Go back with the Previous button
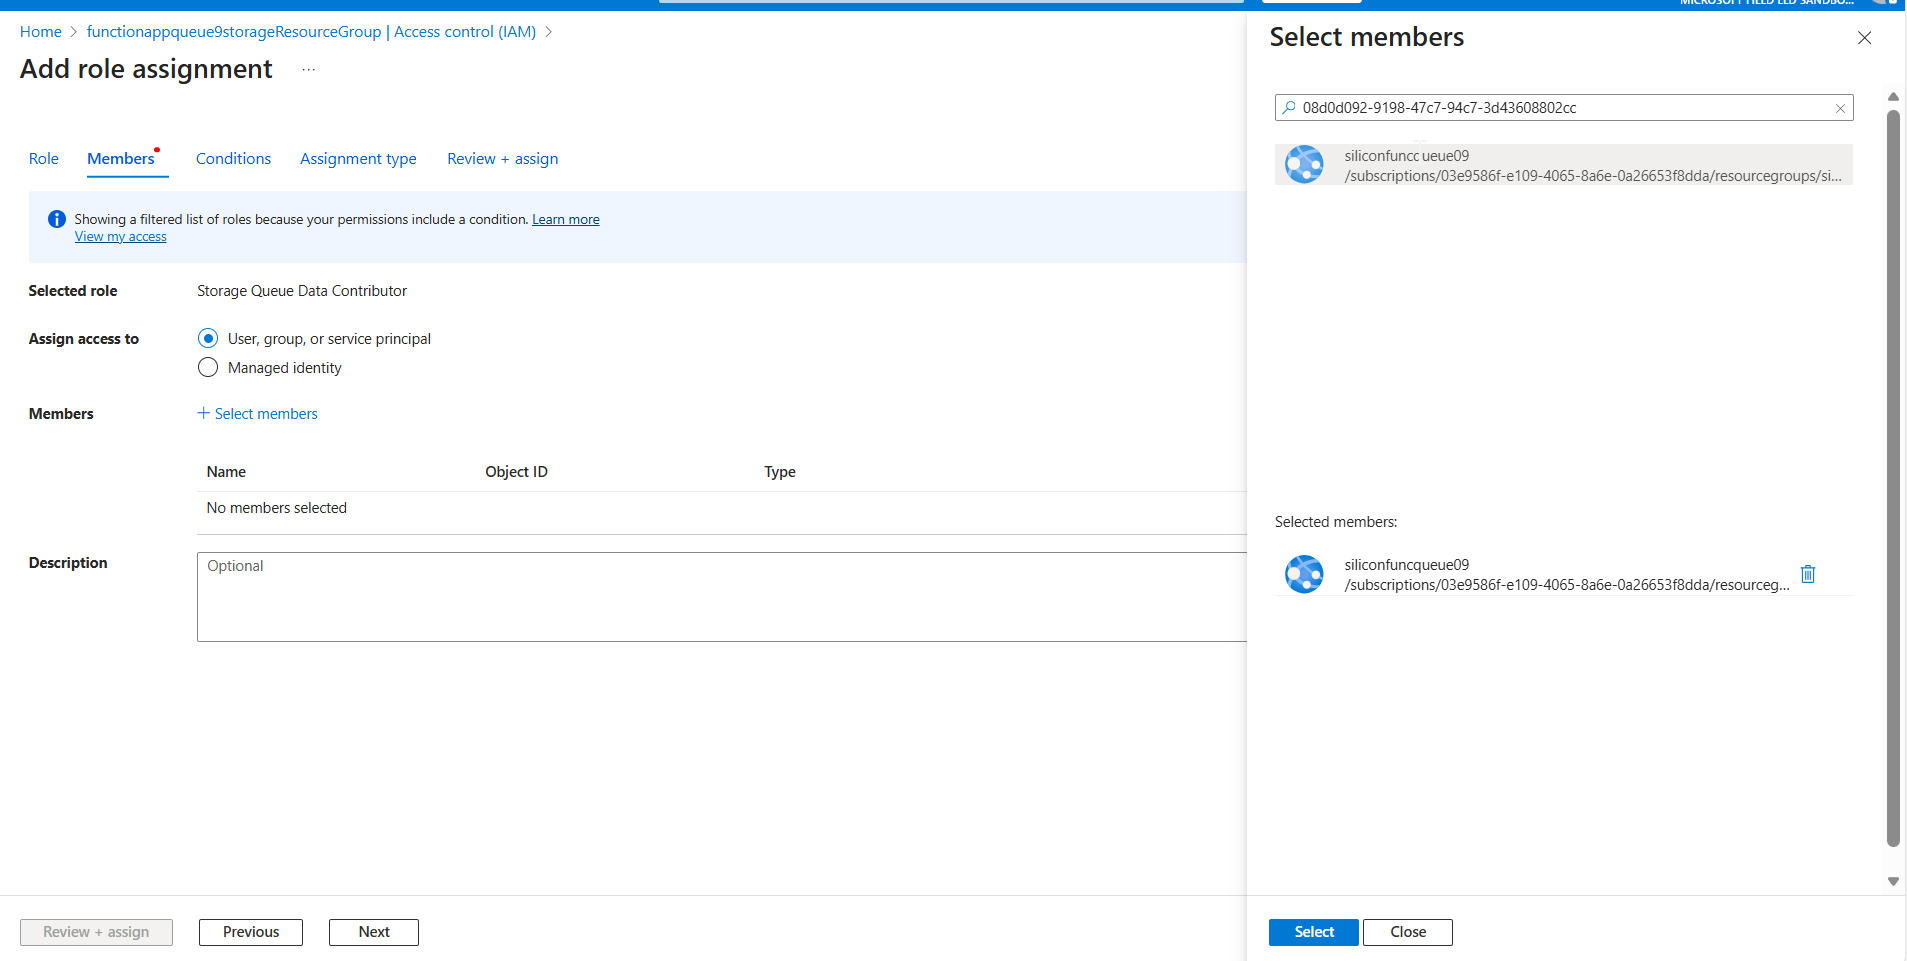 (251, 932)
